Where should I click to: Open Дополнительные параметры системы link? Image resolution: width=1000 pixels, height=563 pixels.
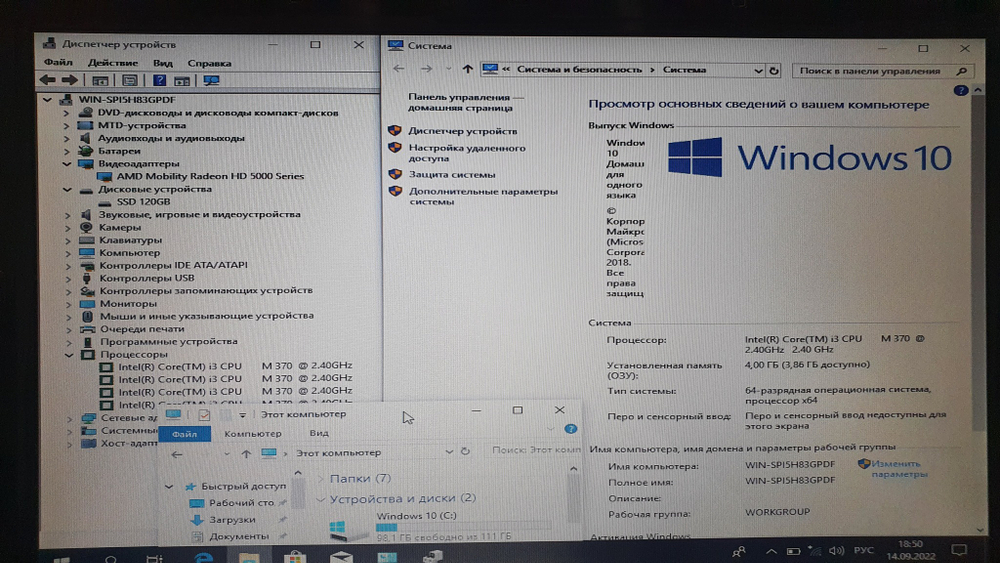click(483, 196)
